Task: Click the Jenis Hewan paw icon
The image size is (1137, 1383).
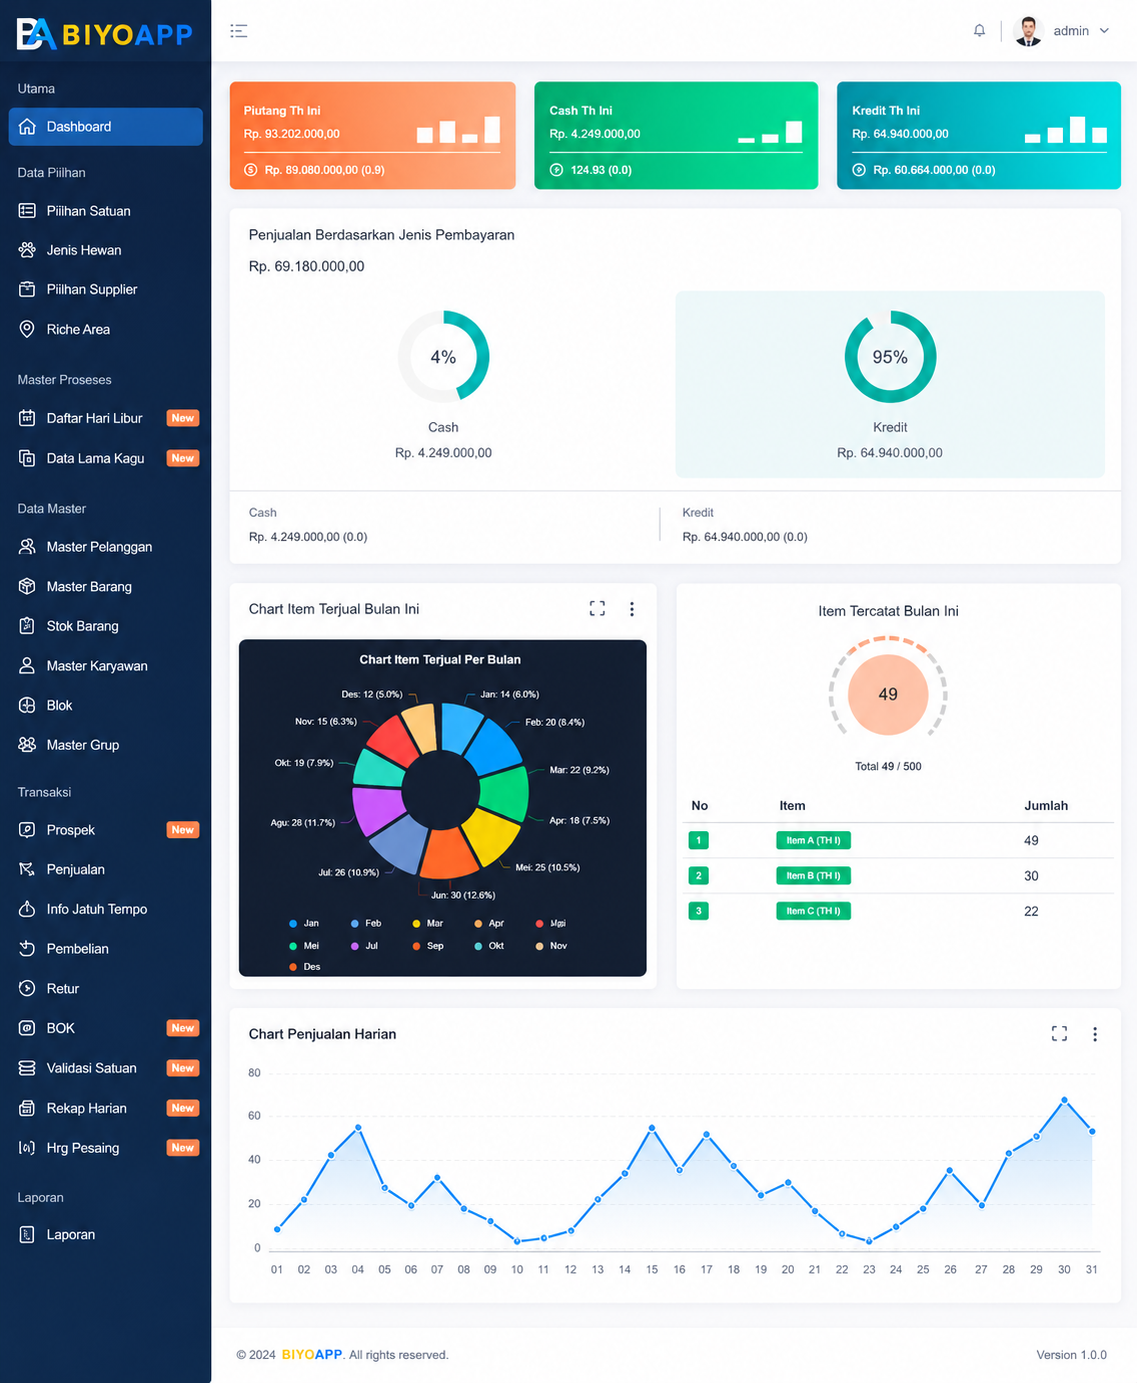Action: coord(27,250)
